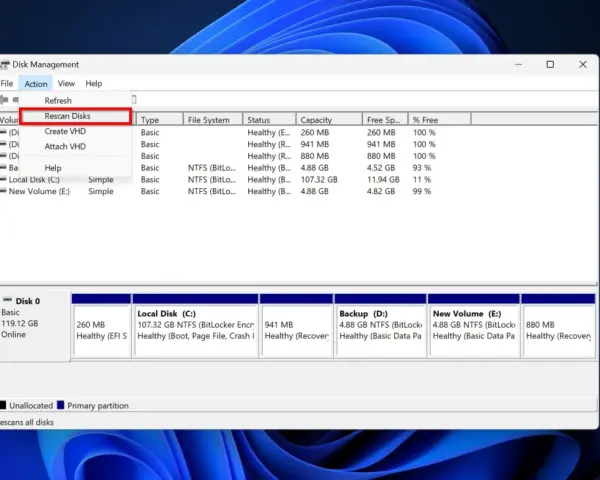Click the 99 % free value
This screenshot has height=480, width=600.
(422, 191)
